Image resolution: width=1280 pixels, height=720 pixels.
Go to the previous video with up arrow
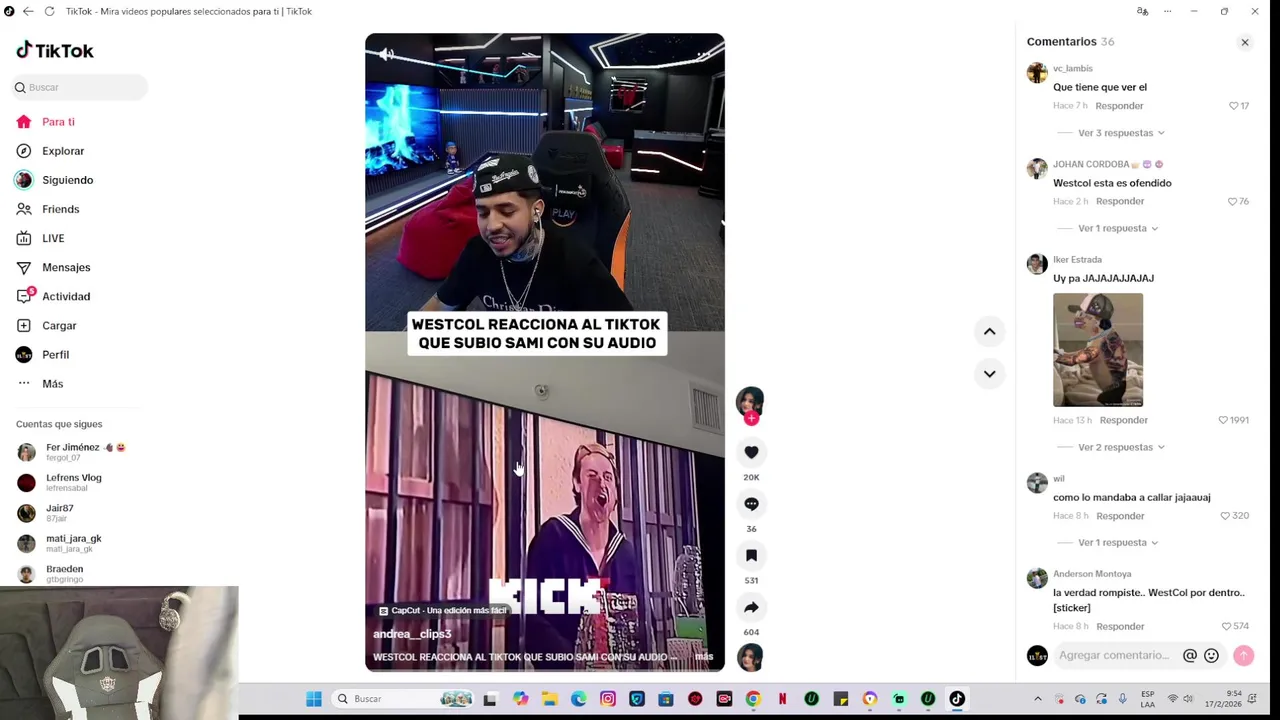(989, 332)
